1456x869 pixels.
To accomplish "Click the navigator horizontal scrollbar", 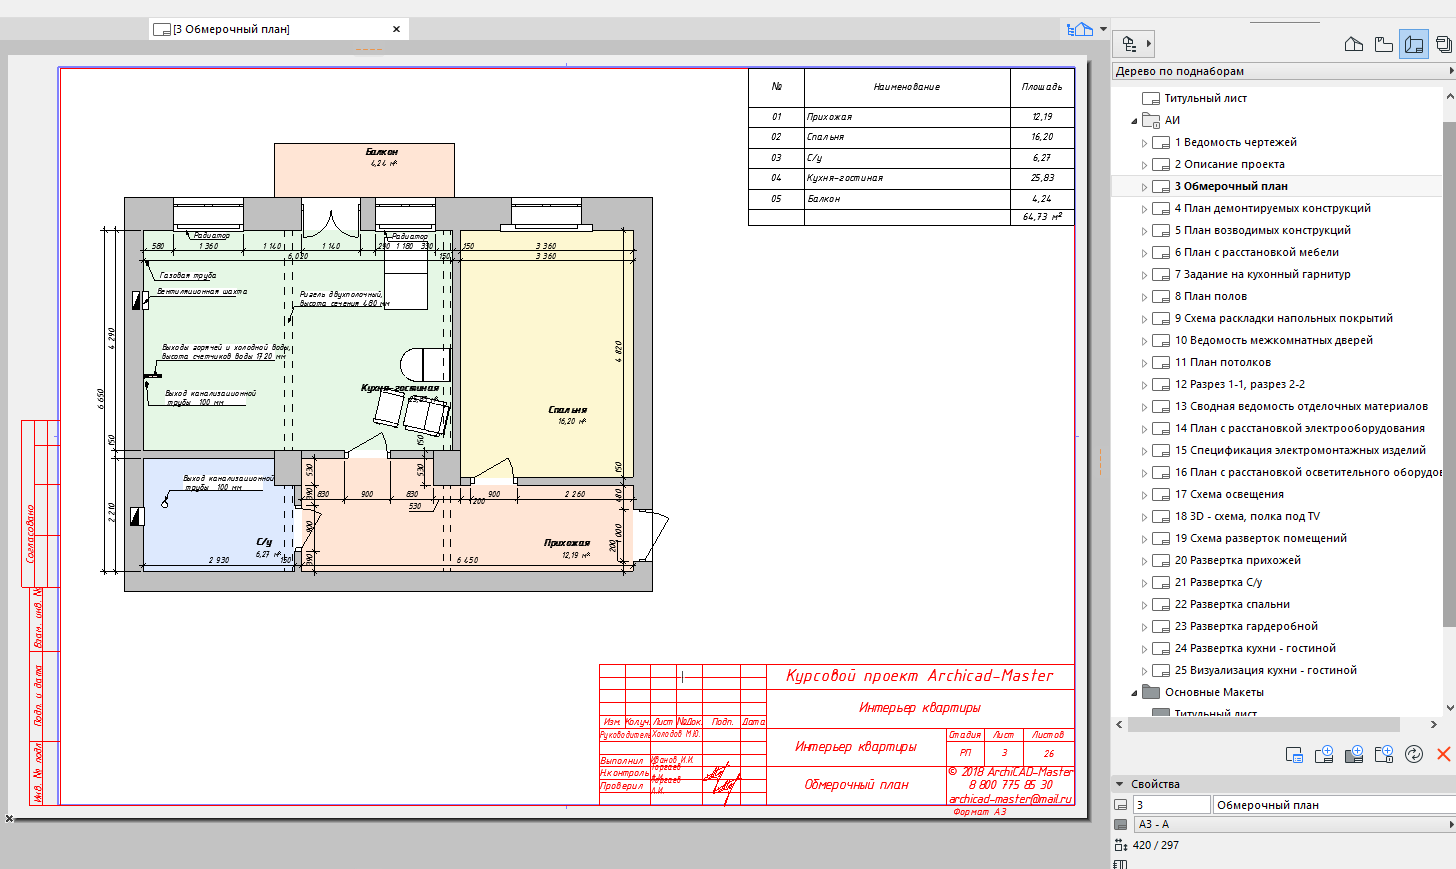I will click(x=1263, y=724).
